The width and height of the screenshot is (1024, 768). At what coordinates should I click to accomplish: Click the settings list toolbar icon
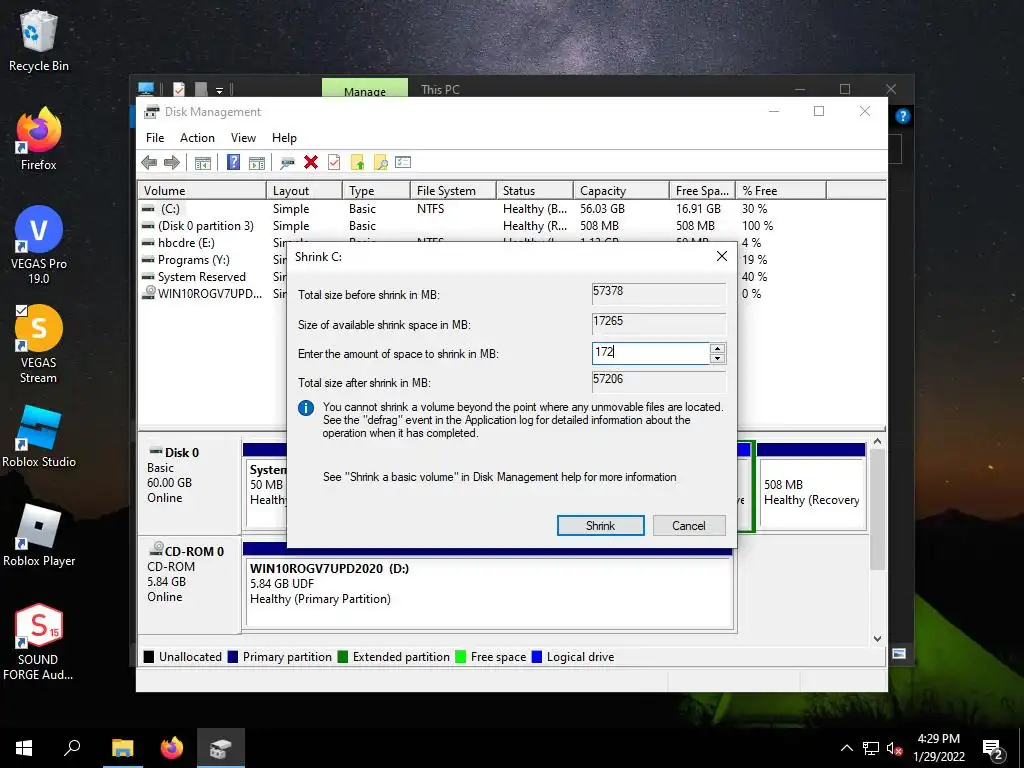tap(403, 162)
